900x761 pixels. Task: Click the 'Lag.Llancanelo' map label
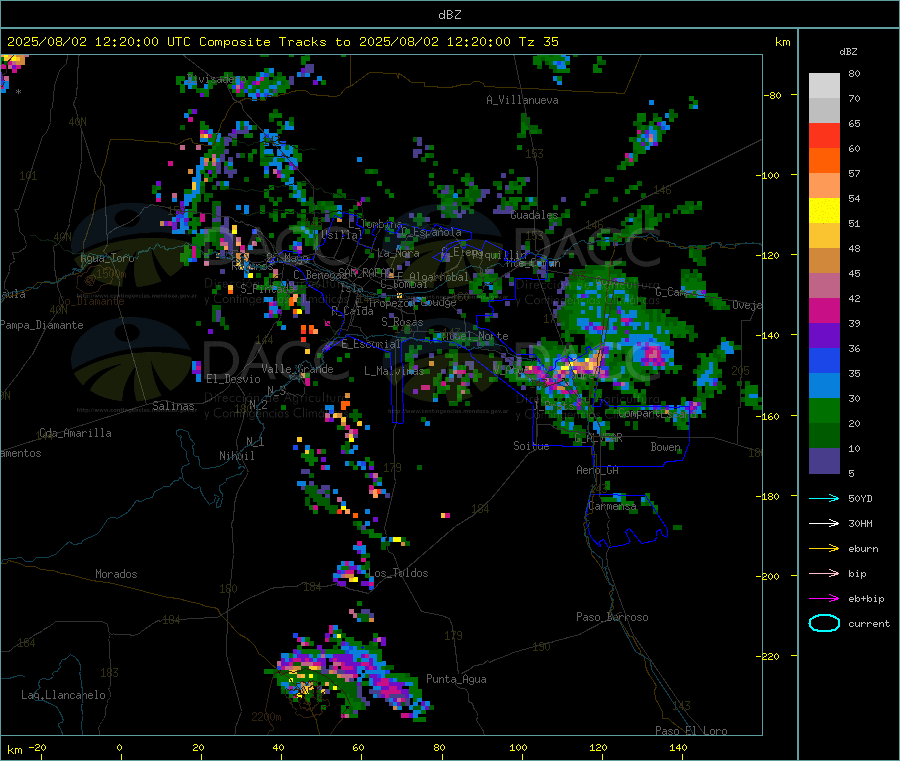(63, 695)
